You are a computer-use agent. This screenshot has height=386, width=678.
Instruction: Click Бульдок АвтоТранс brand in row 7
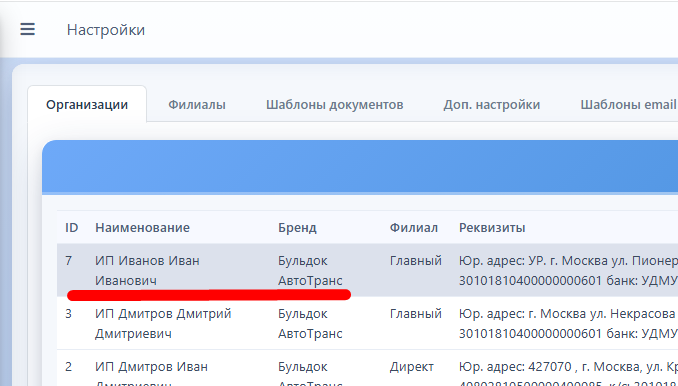310,271
